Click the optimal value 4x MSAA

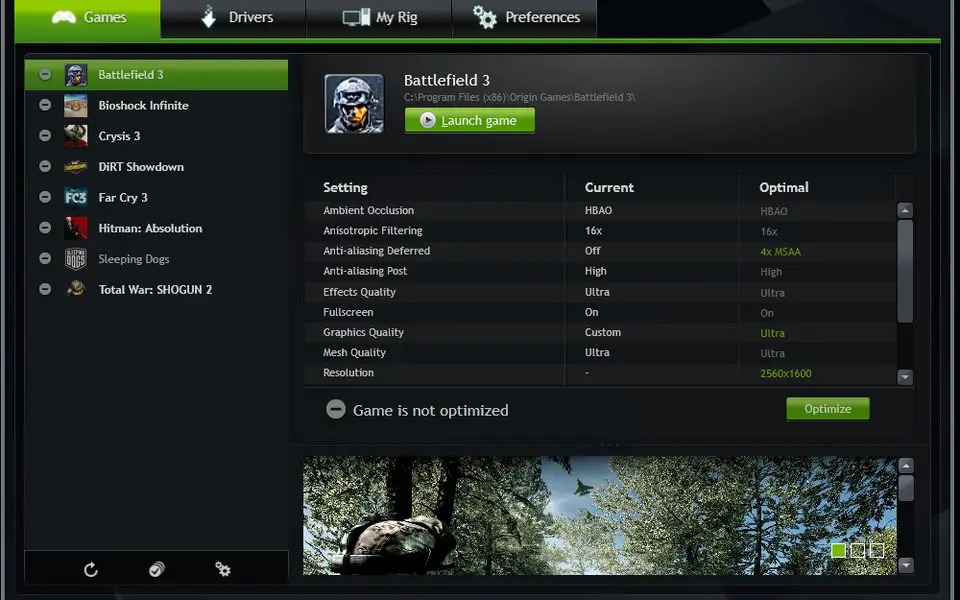coord(781,252)
